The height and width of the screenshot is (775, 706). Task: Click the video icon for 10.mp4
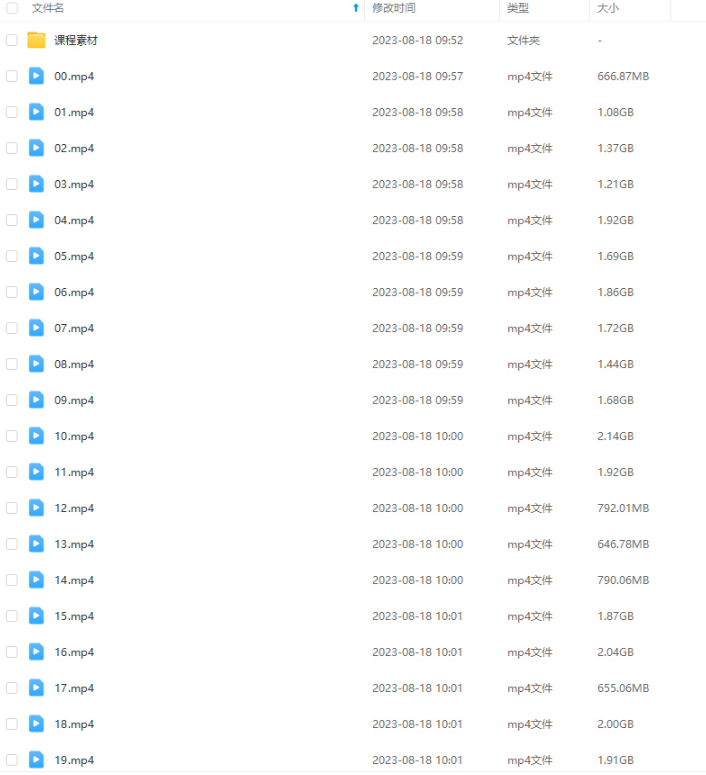[36, 436]
